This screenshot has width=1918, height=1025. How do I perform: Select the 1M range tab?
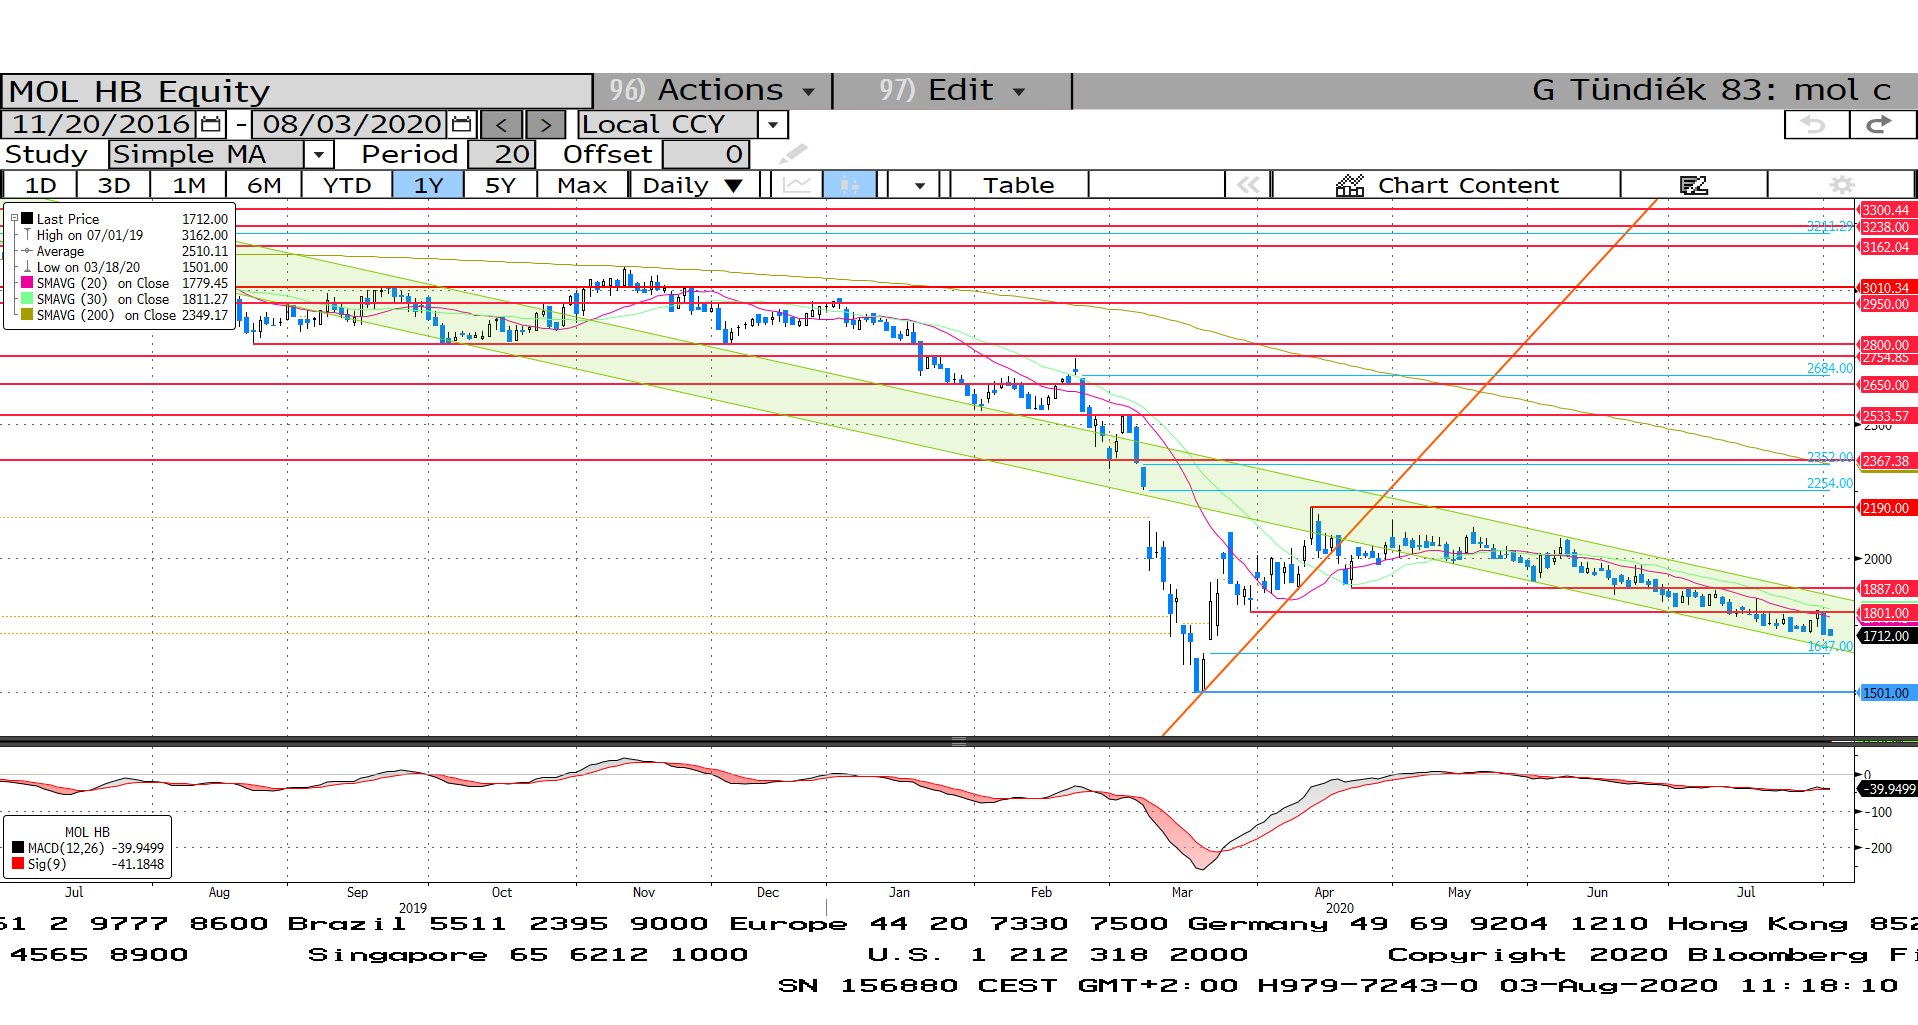click(189, 185)
